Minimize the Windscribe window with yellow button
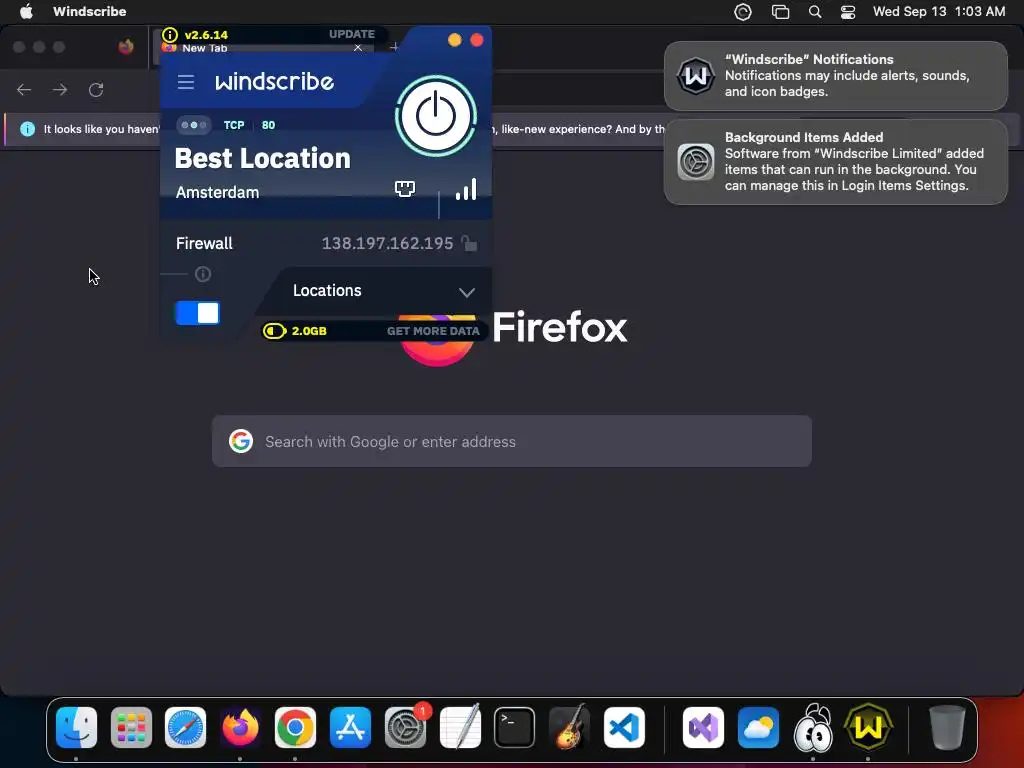The image size is (1024, 768). coord(455,40)
